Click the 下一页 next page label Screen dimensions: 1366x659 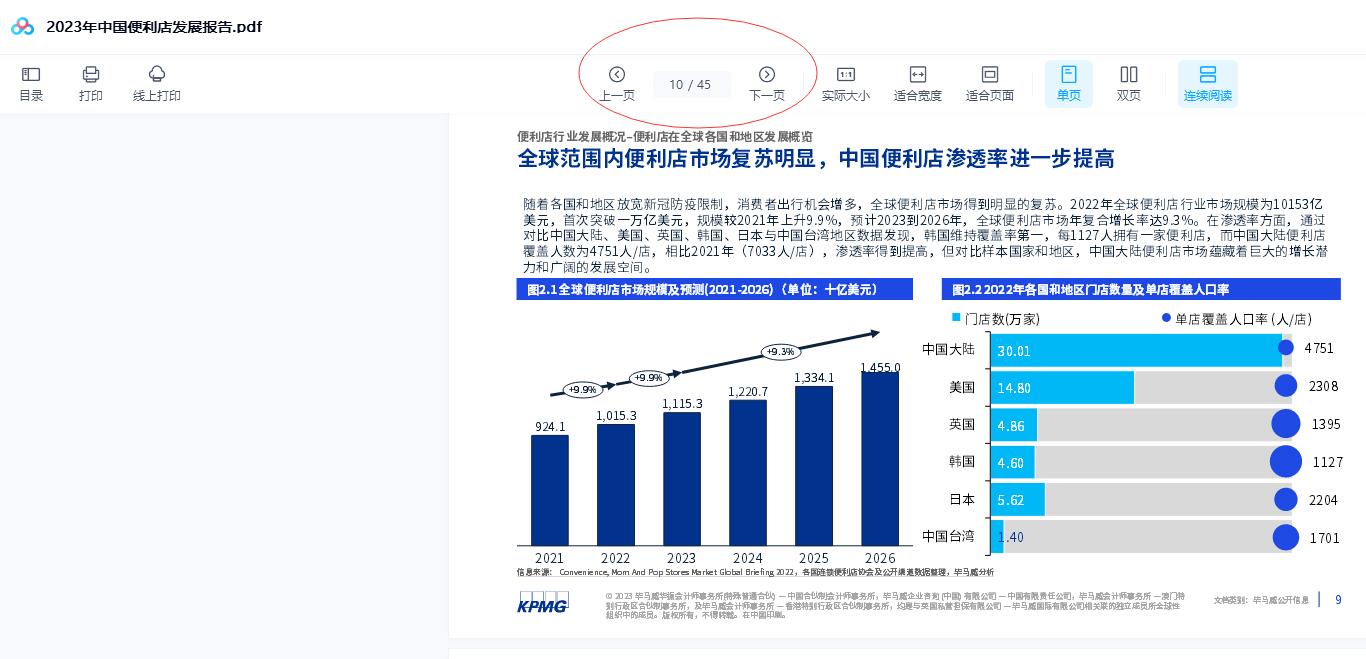pos(767,95)
